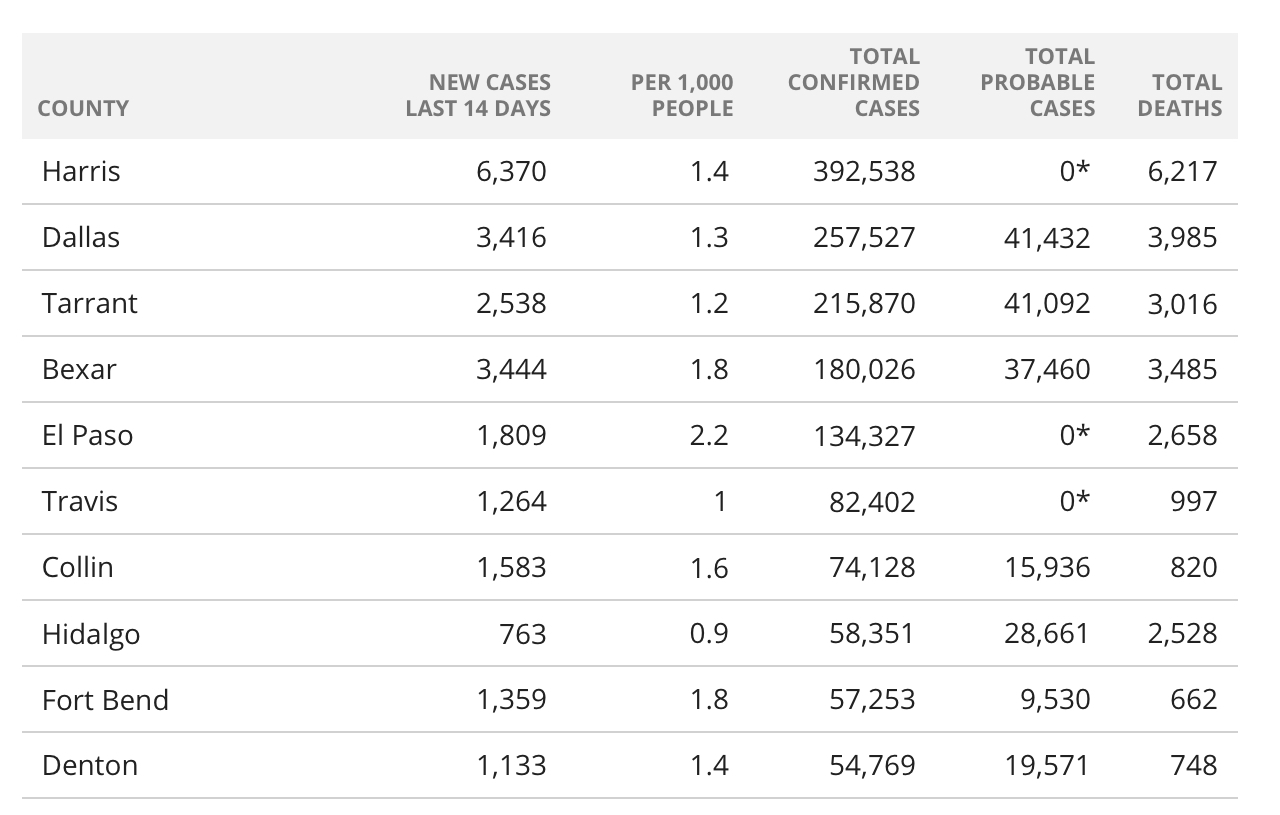Sort by the Total Deaths header

coord(1180,95)
